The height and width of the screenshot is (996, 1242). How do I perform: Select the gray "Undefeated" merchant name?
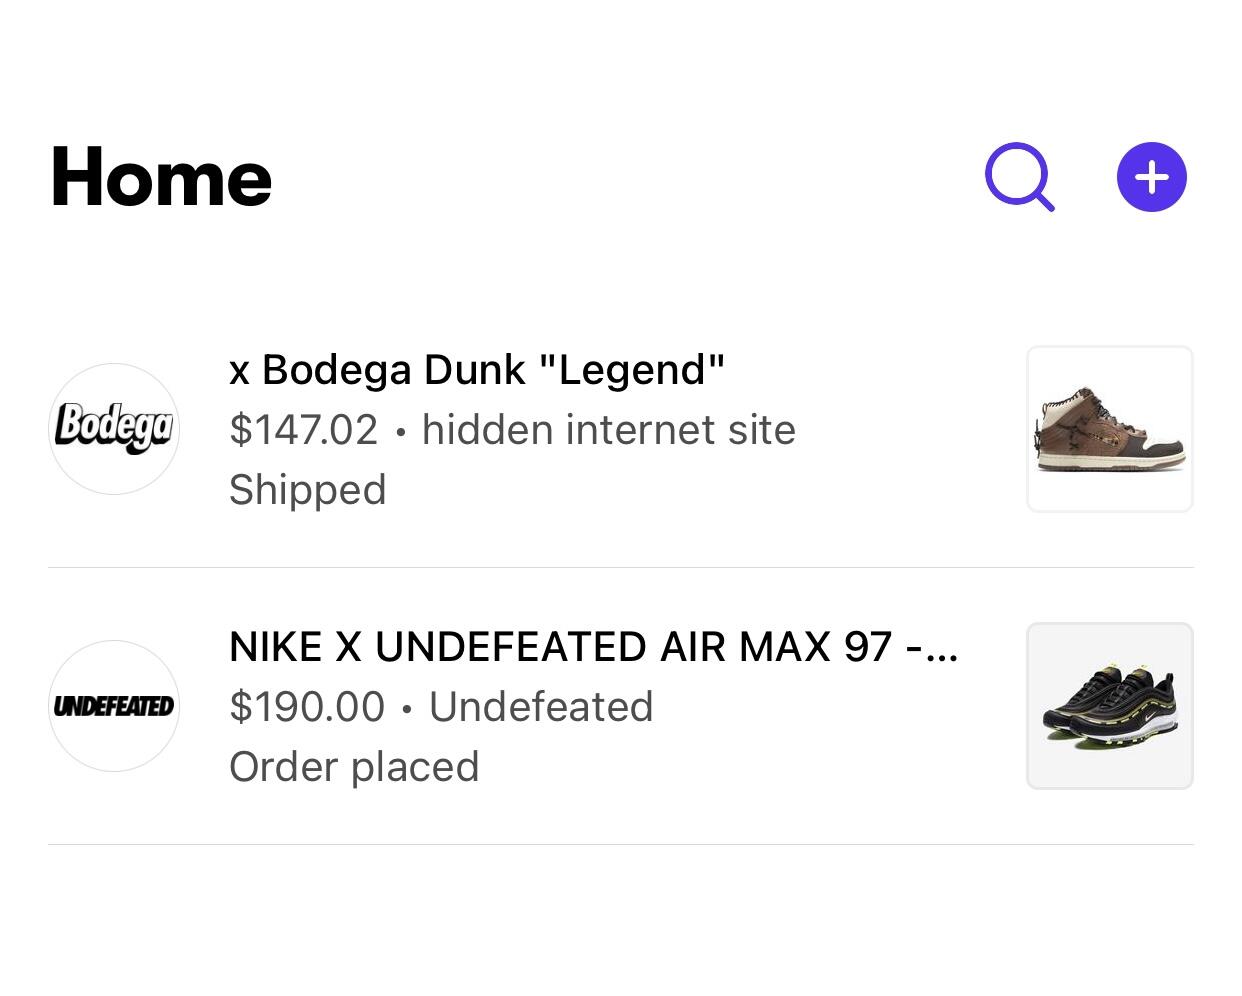(x=541, y=707)
